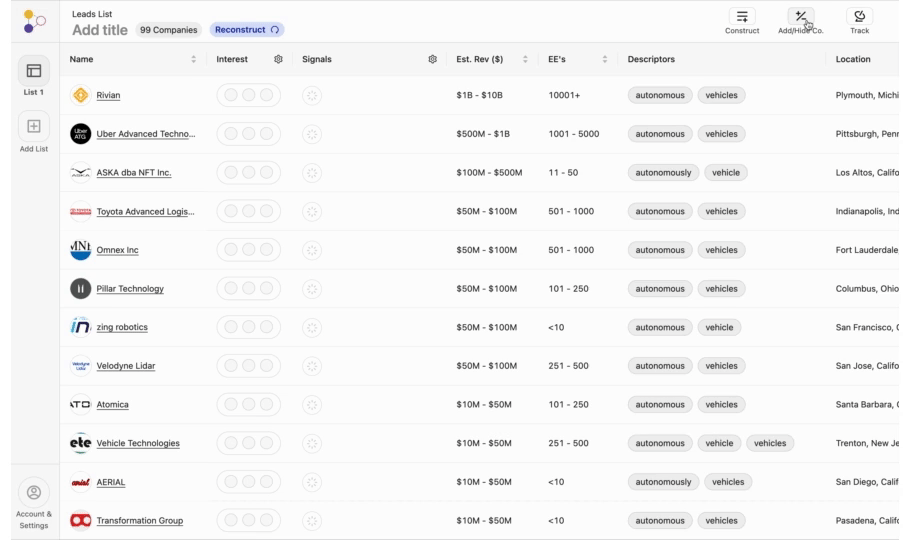
Task: Select first interest circle for zing robotics
Action: pos(231,327)
